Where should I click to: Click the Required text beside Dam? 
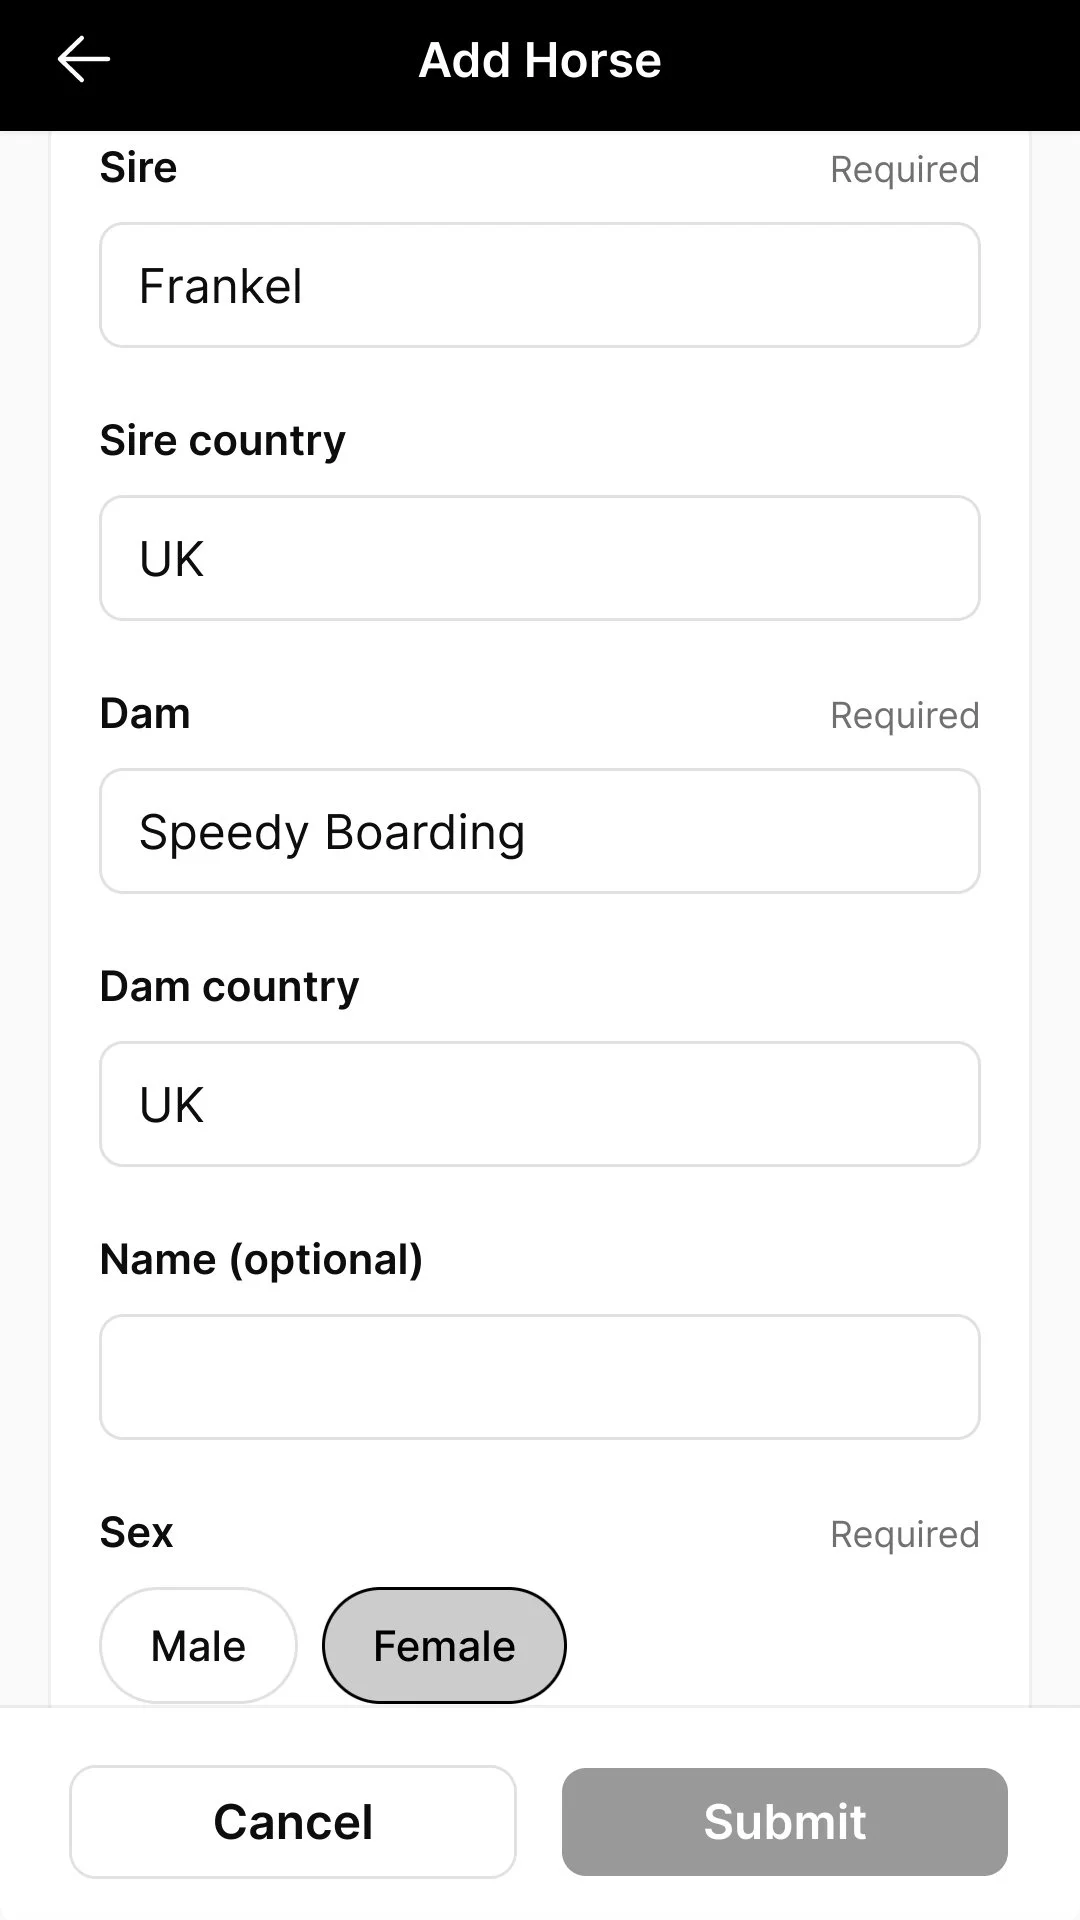coord(904,716)
